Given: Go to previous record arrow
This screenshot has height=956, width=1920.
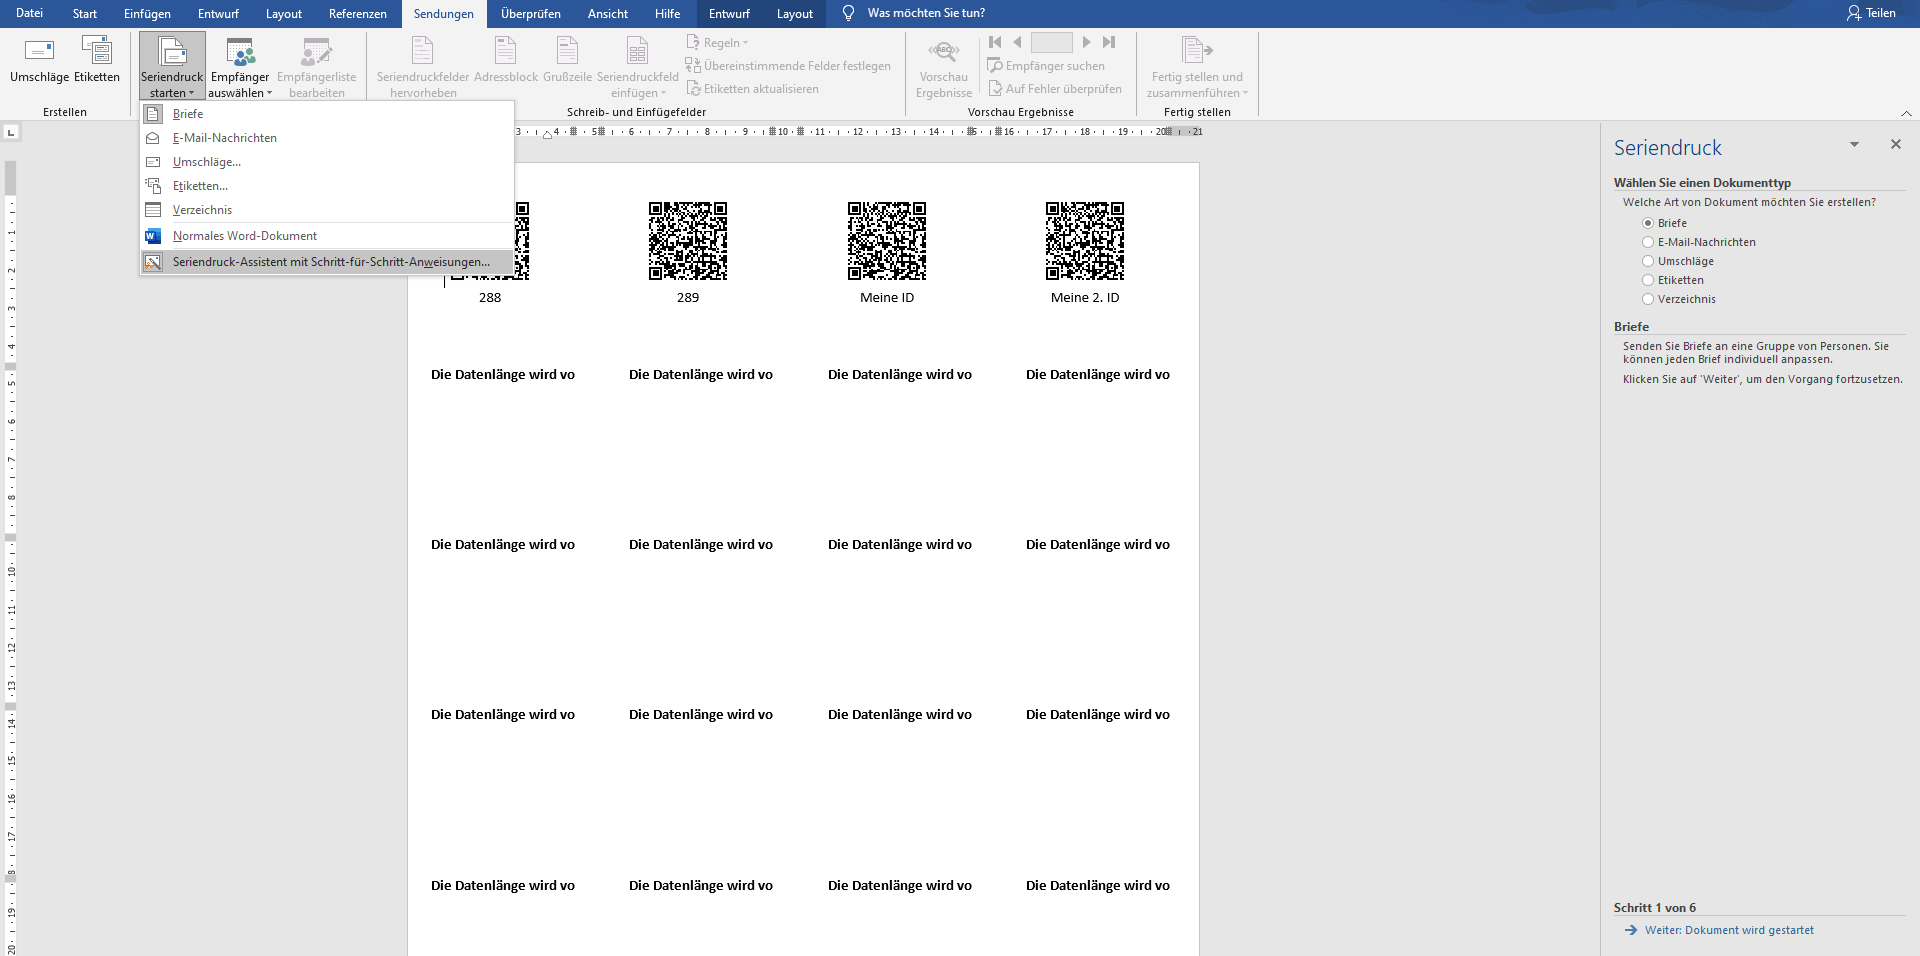Looking at the screenshot, I should pos(1017,42).
